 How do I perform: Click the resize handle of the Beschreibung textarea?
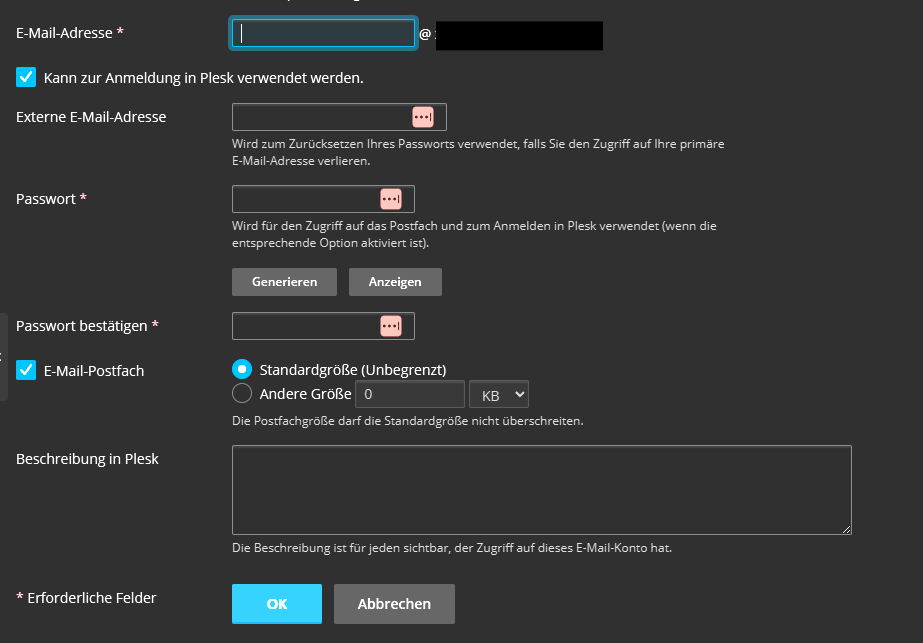tap(846, 529)
